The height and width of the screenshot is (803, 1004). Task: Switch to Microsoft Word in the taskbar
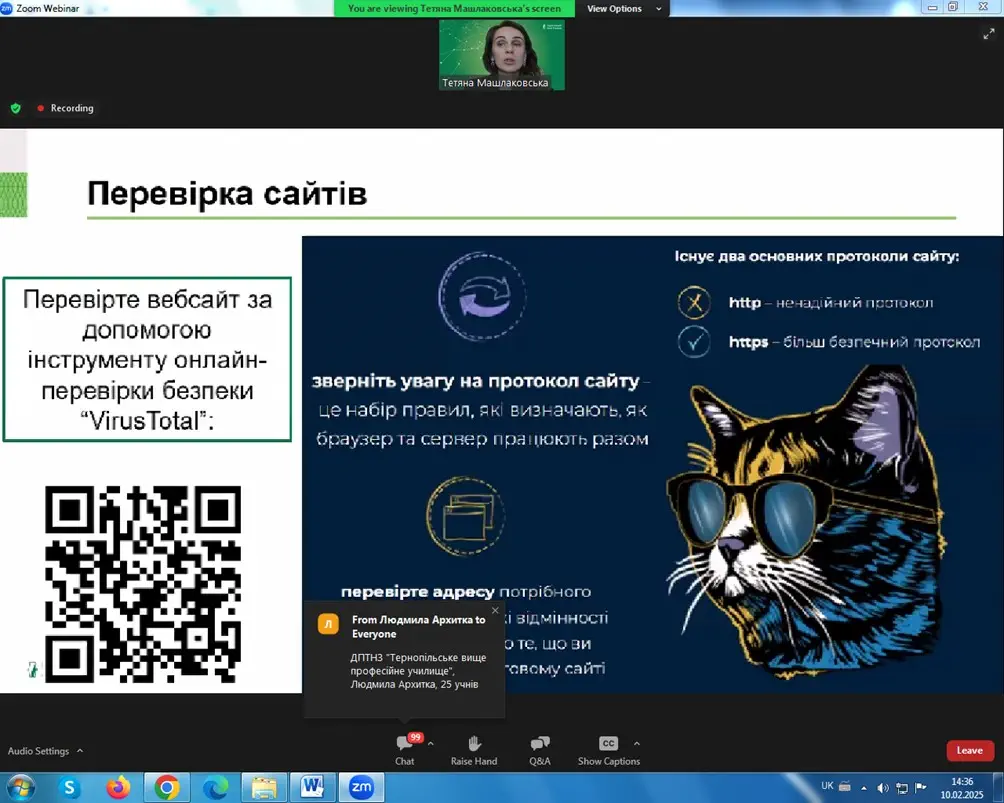coord(312,787)
